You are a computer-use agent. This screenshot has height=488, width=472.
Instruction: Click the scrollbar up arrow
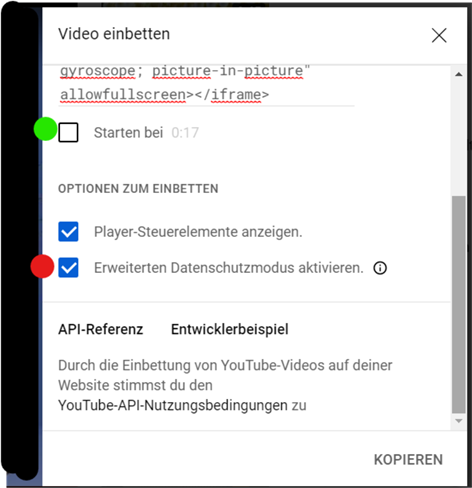459,74
